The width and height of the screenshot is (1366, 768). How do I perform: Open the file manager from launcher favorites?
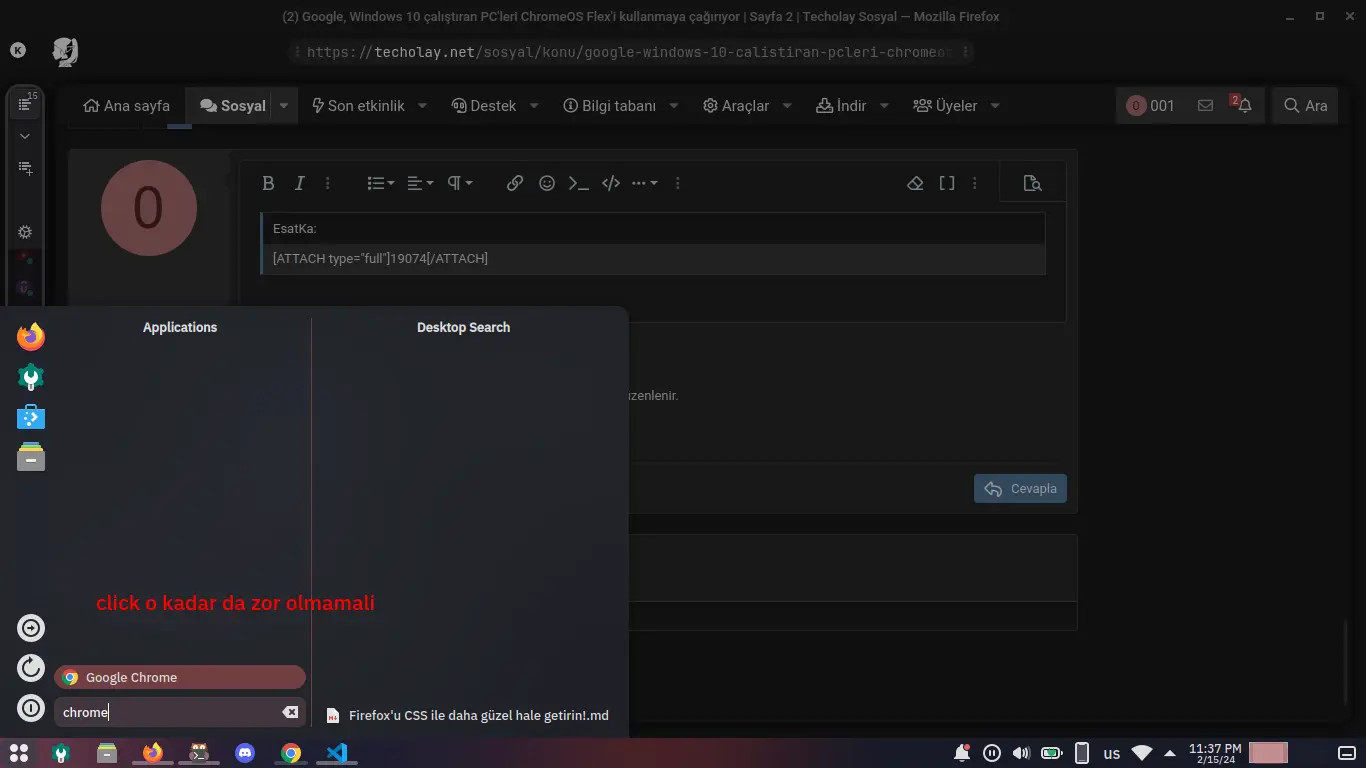click(31, 457)
